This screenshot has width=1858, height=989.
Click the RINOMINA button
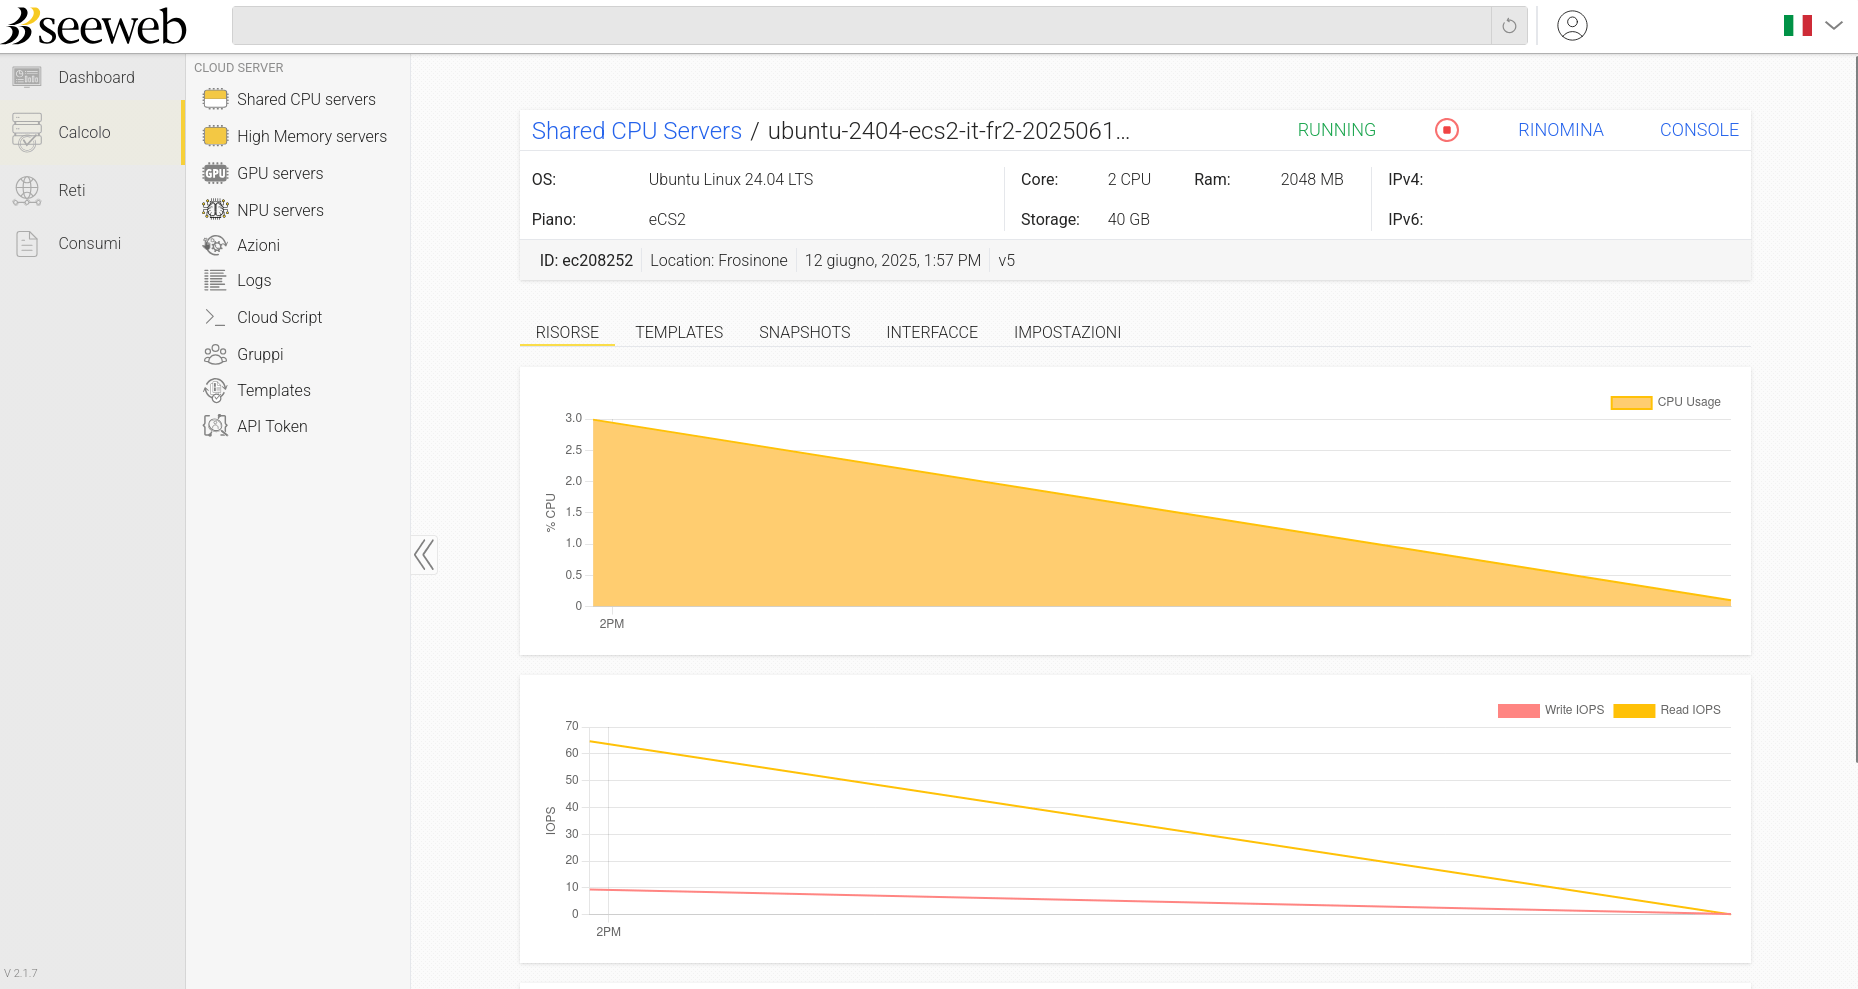[1560, 130]
